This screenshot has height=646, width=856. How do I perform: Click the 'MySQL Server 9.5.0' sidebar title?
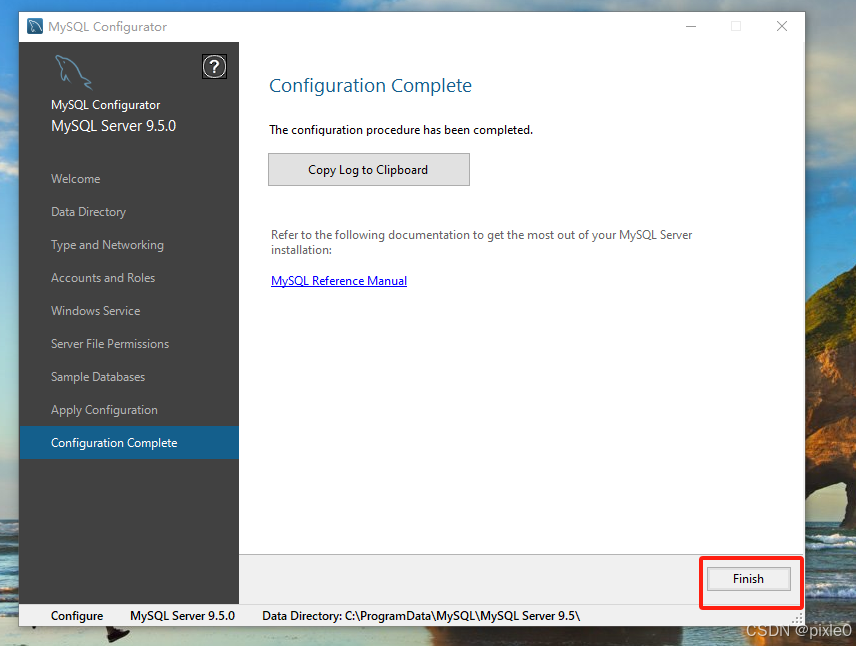coord(114,126)
